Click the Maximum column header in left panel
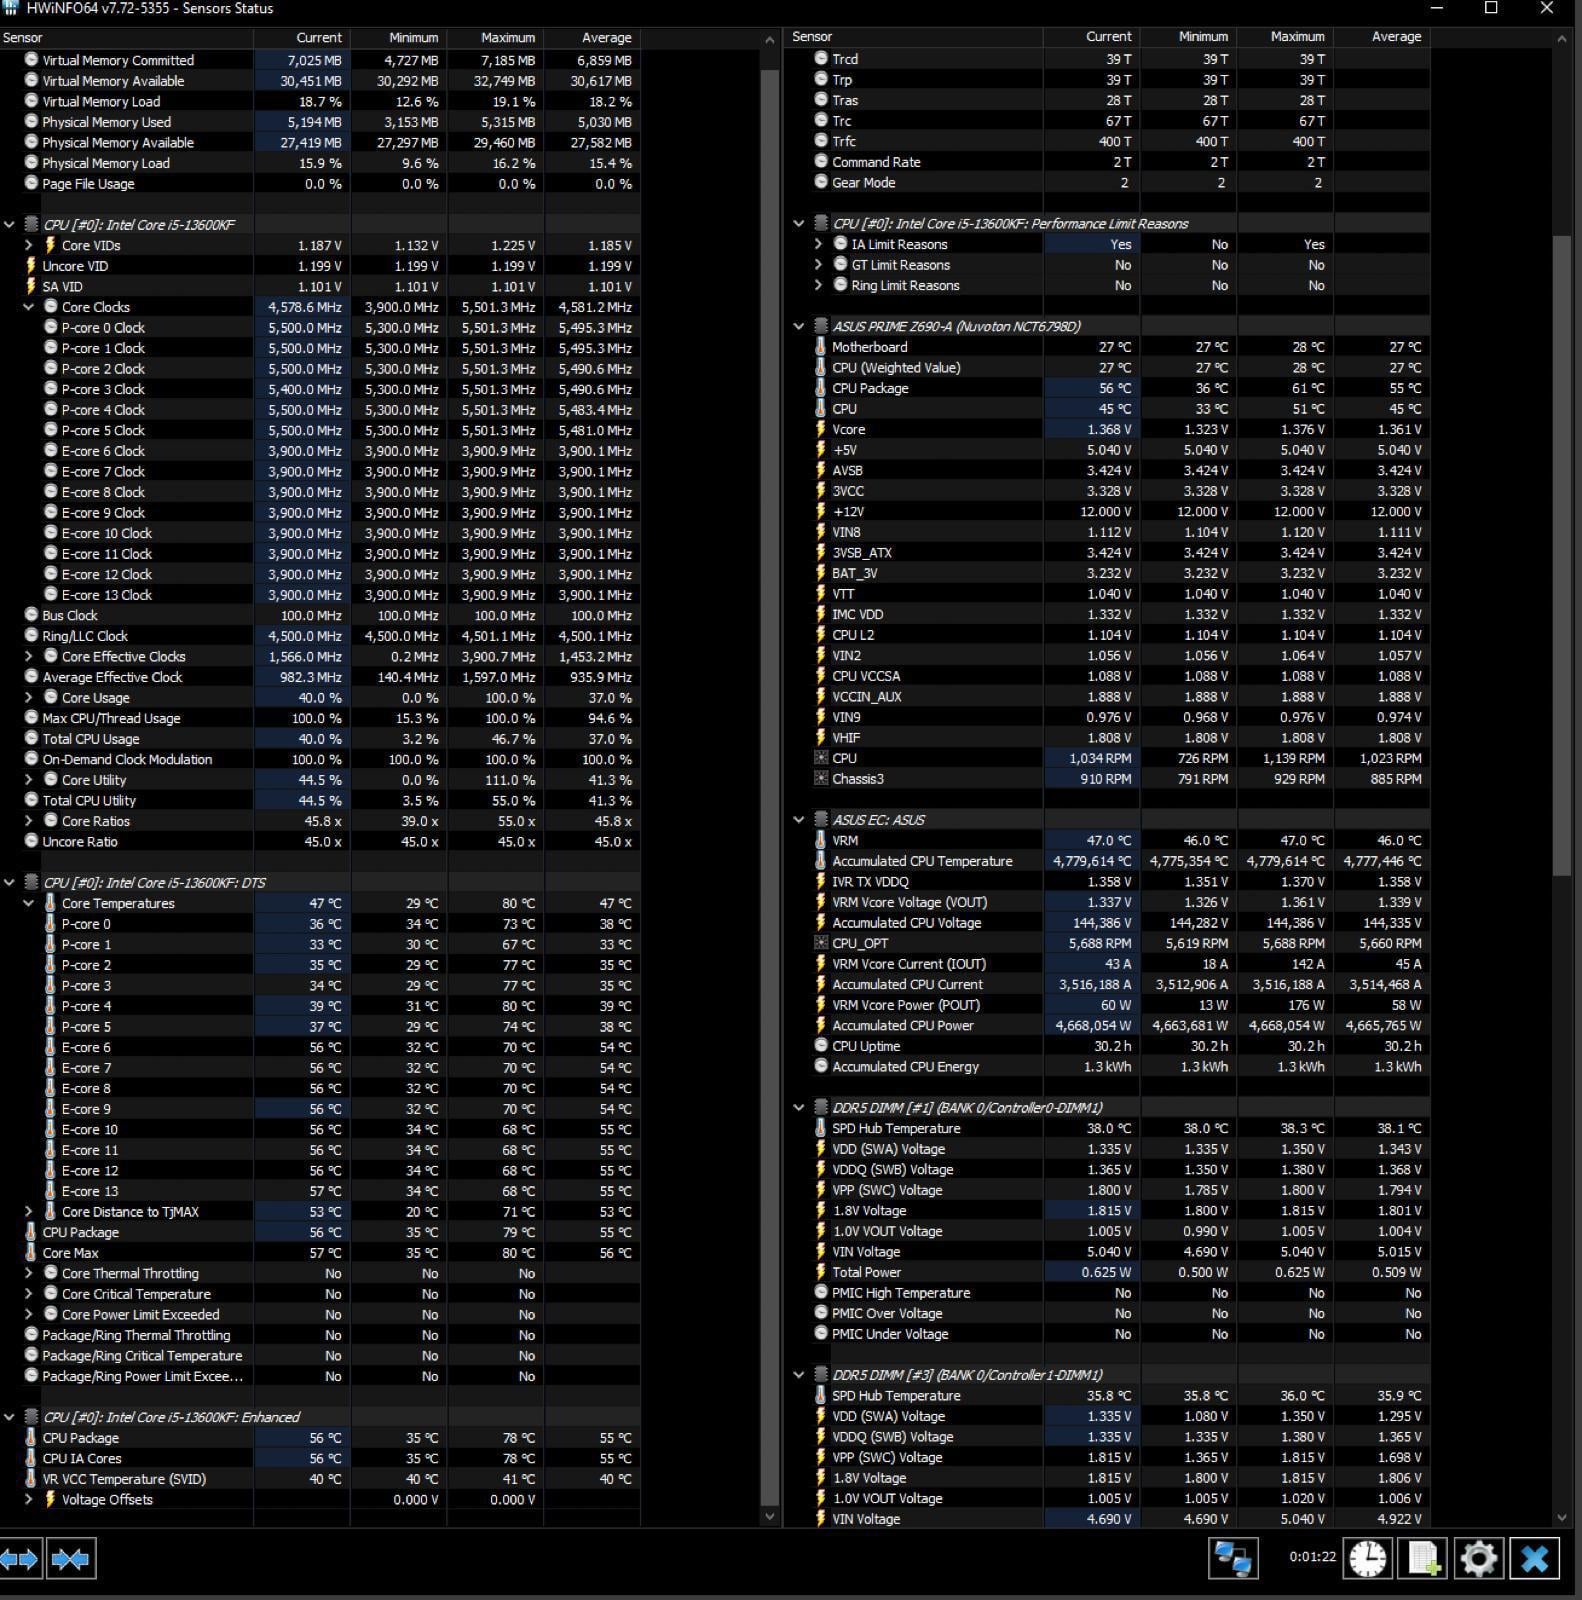Screen dimensions: 1582x1600 496,37
